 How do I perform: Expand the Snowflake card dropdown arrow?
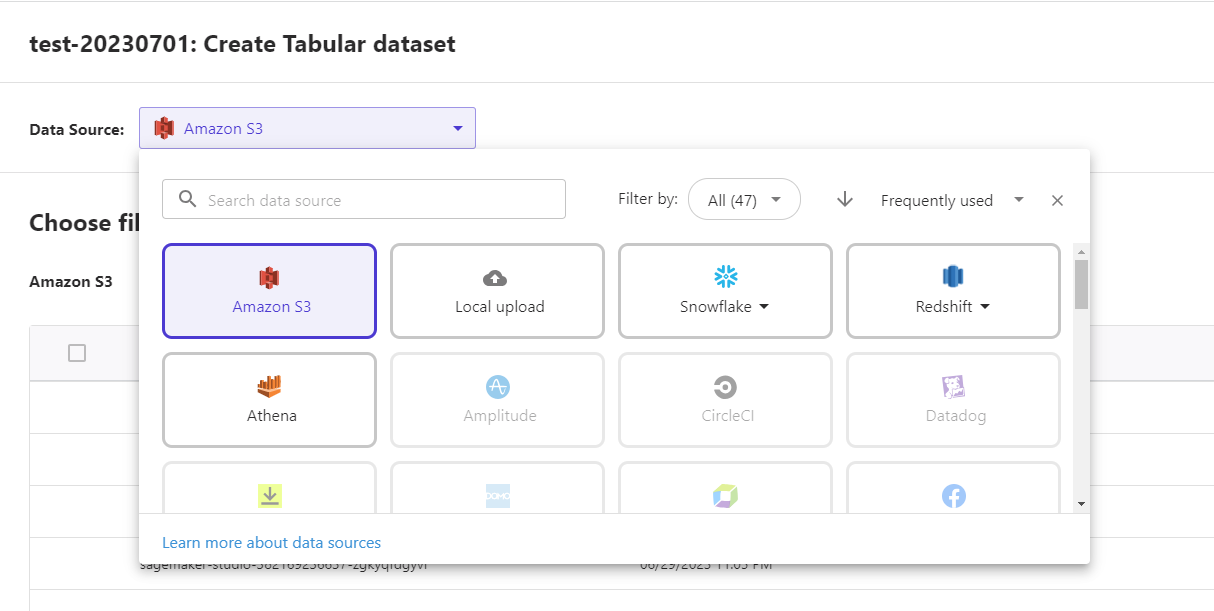pos(764,307)
